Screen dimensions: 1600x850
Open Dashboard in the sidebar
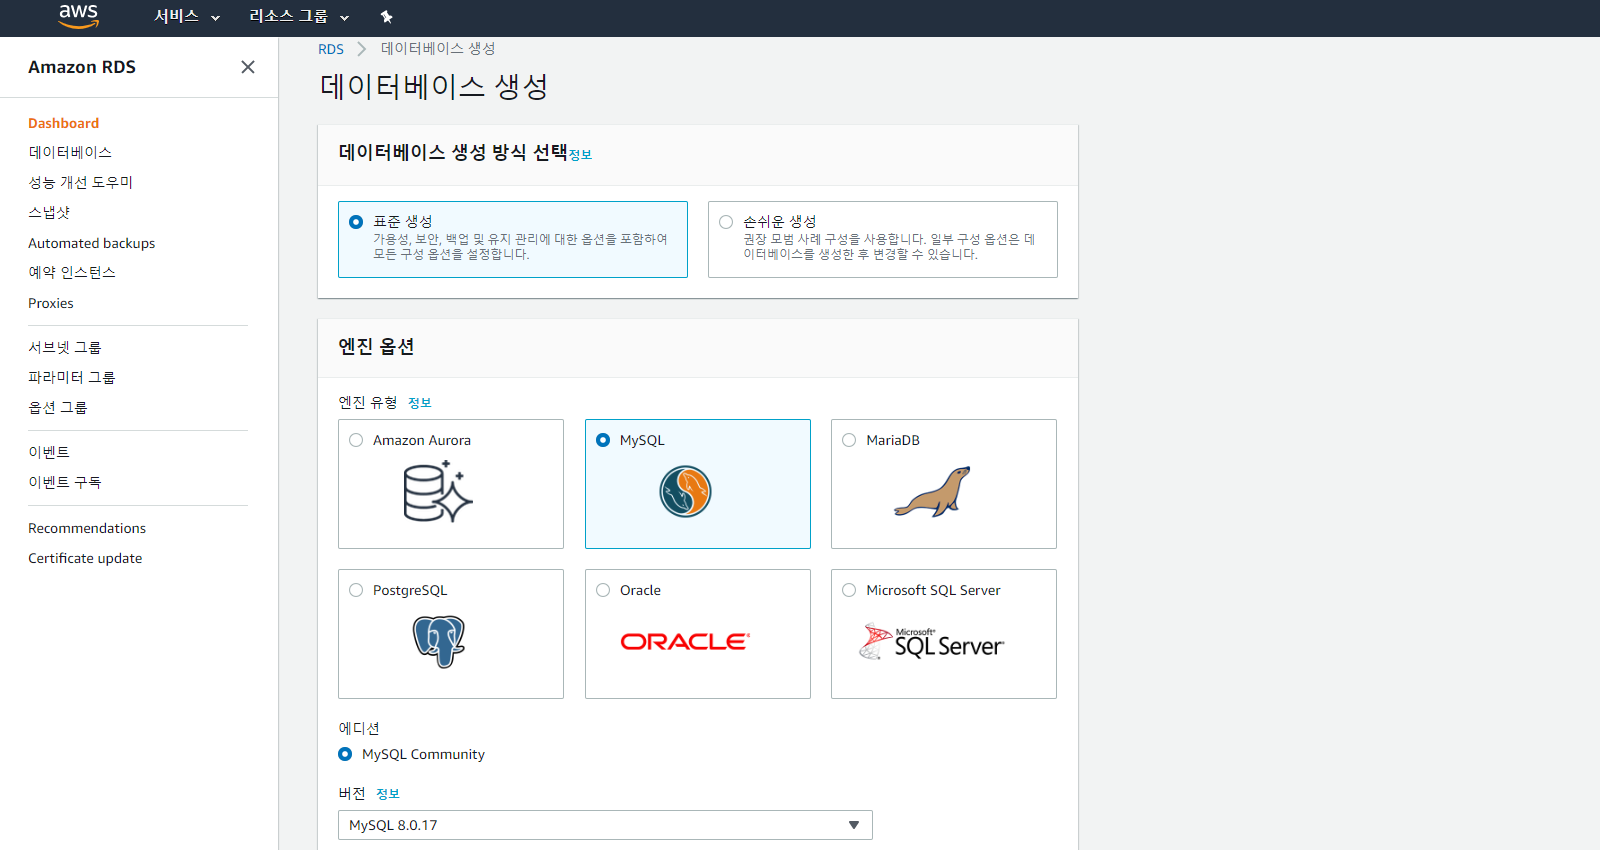click(x=63, y=123)
